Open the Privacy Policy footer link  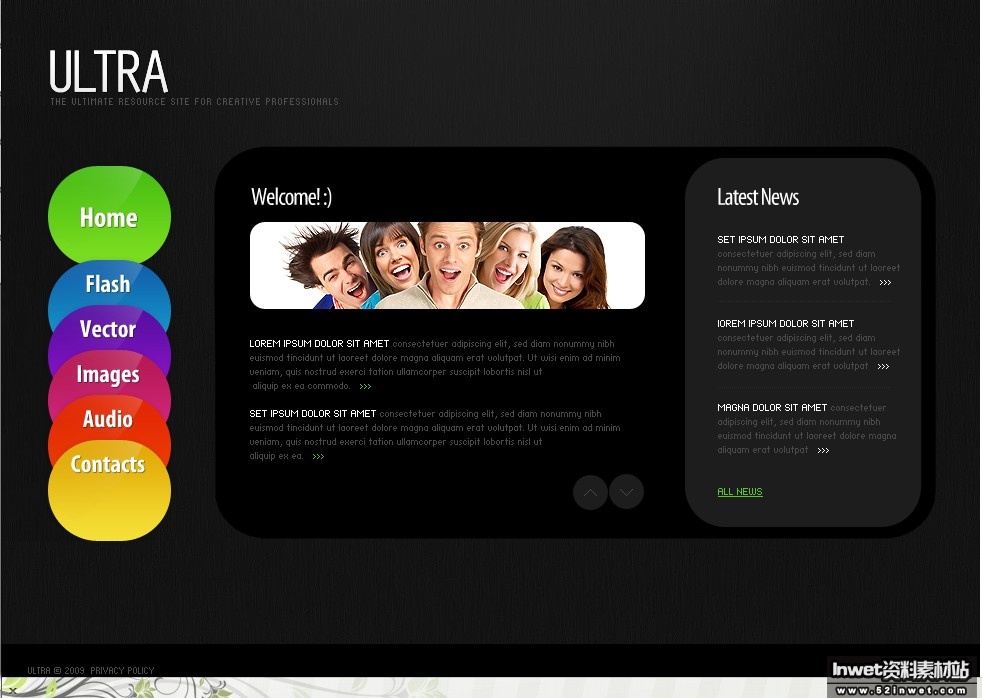tap(122, 670)
